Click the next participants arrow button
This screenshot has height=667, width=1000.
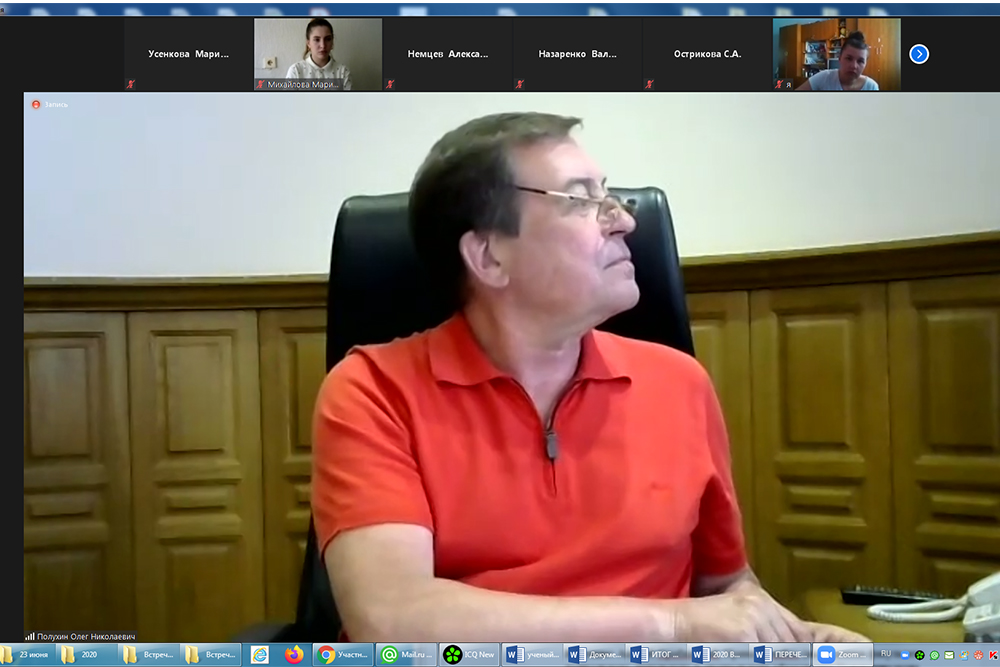(x=919, y=54)
